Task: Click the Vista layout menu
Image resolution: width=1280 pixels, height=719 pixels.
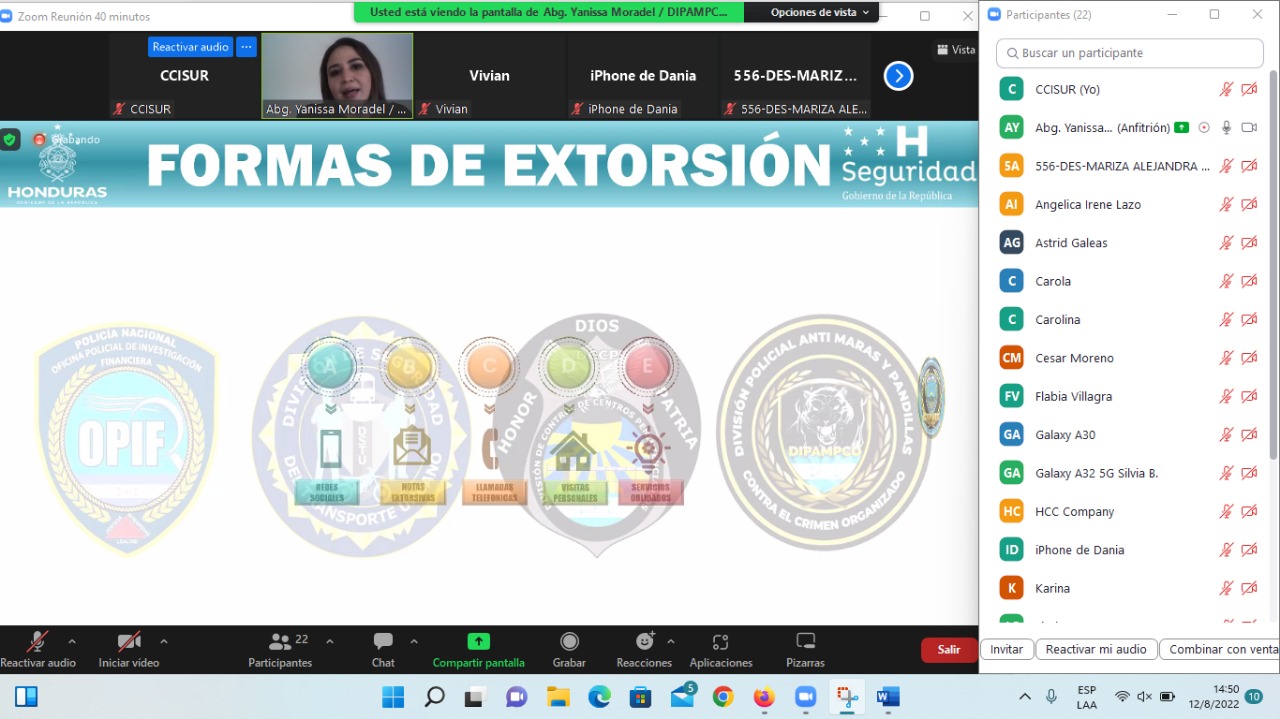Action: [x=955, y=50]
